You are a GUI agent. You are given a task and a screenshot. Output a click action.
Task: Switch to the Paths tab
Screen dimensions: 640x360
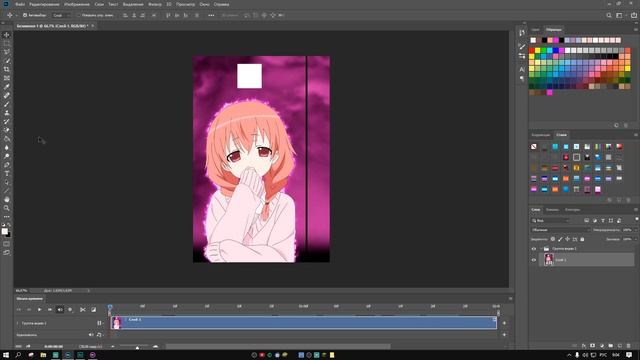[572, 210]
